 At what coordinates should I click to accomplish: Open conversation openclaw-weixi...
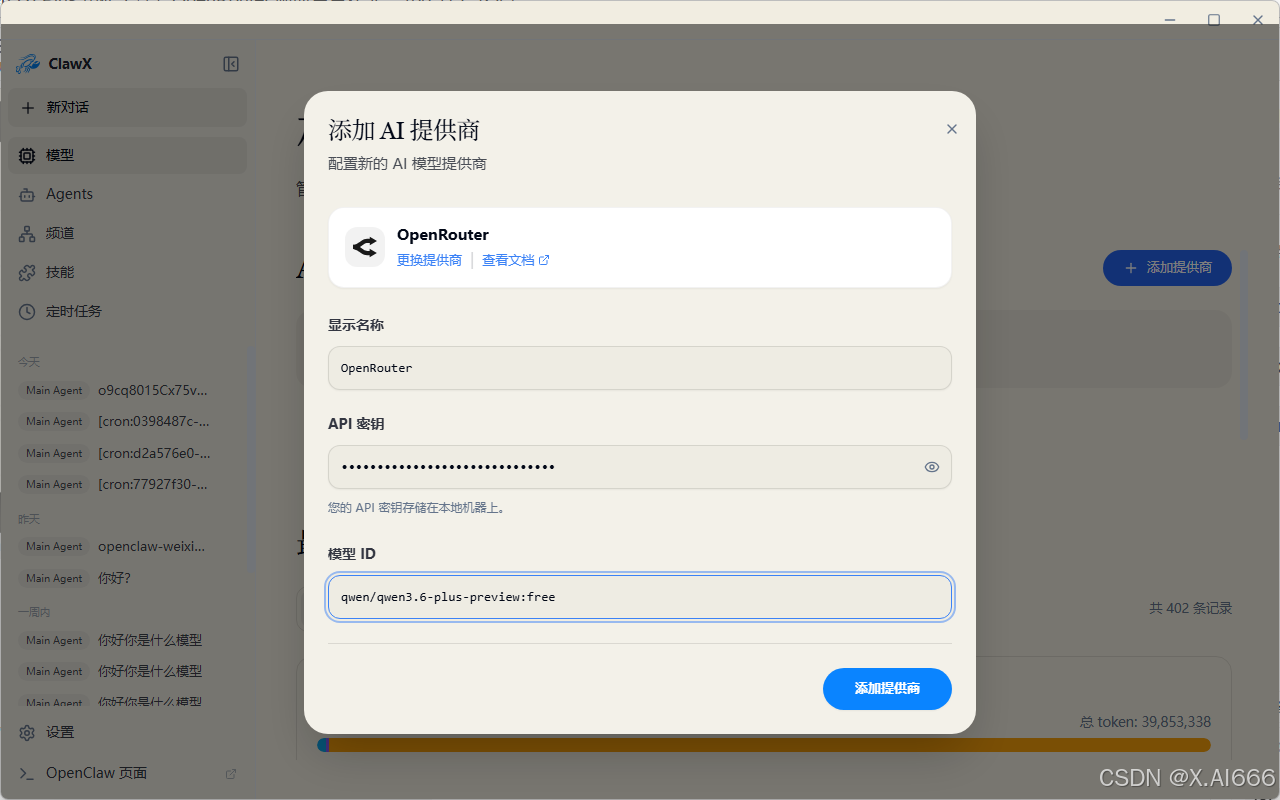(x=127, y=546)
